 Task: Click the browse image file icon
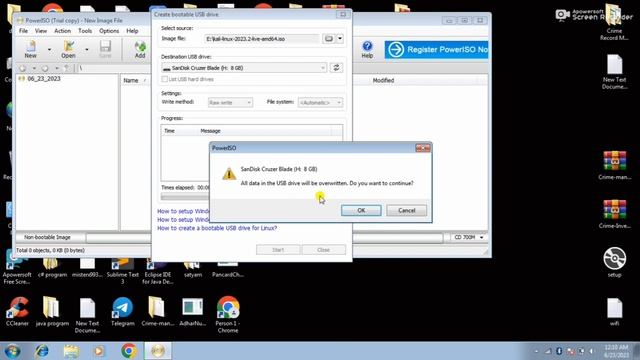(x=329, y=39)
